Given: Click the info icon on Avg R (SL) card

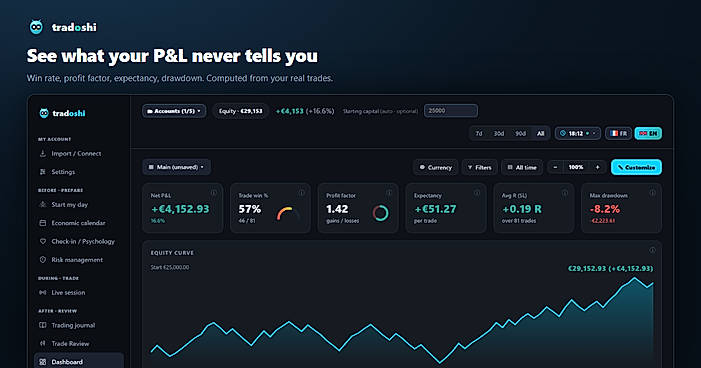Looking at the screenshot, I should [565, 193].
